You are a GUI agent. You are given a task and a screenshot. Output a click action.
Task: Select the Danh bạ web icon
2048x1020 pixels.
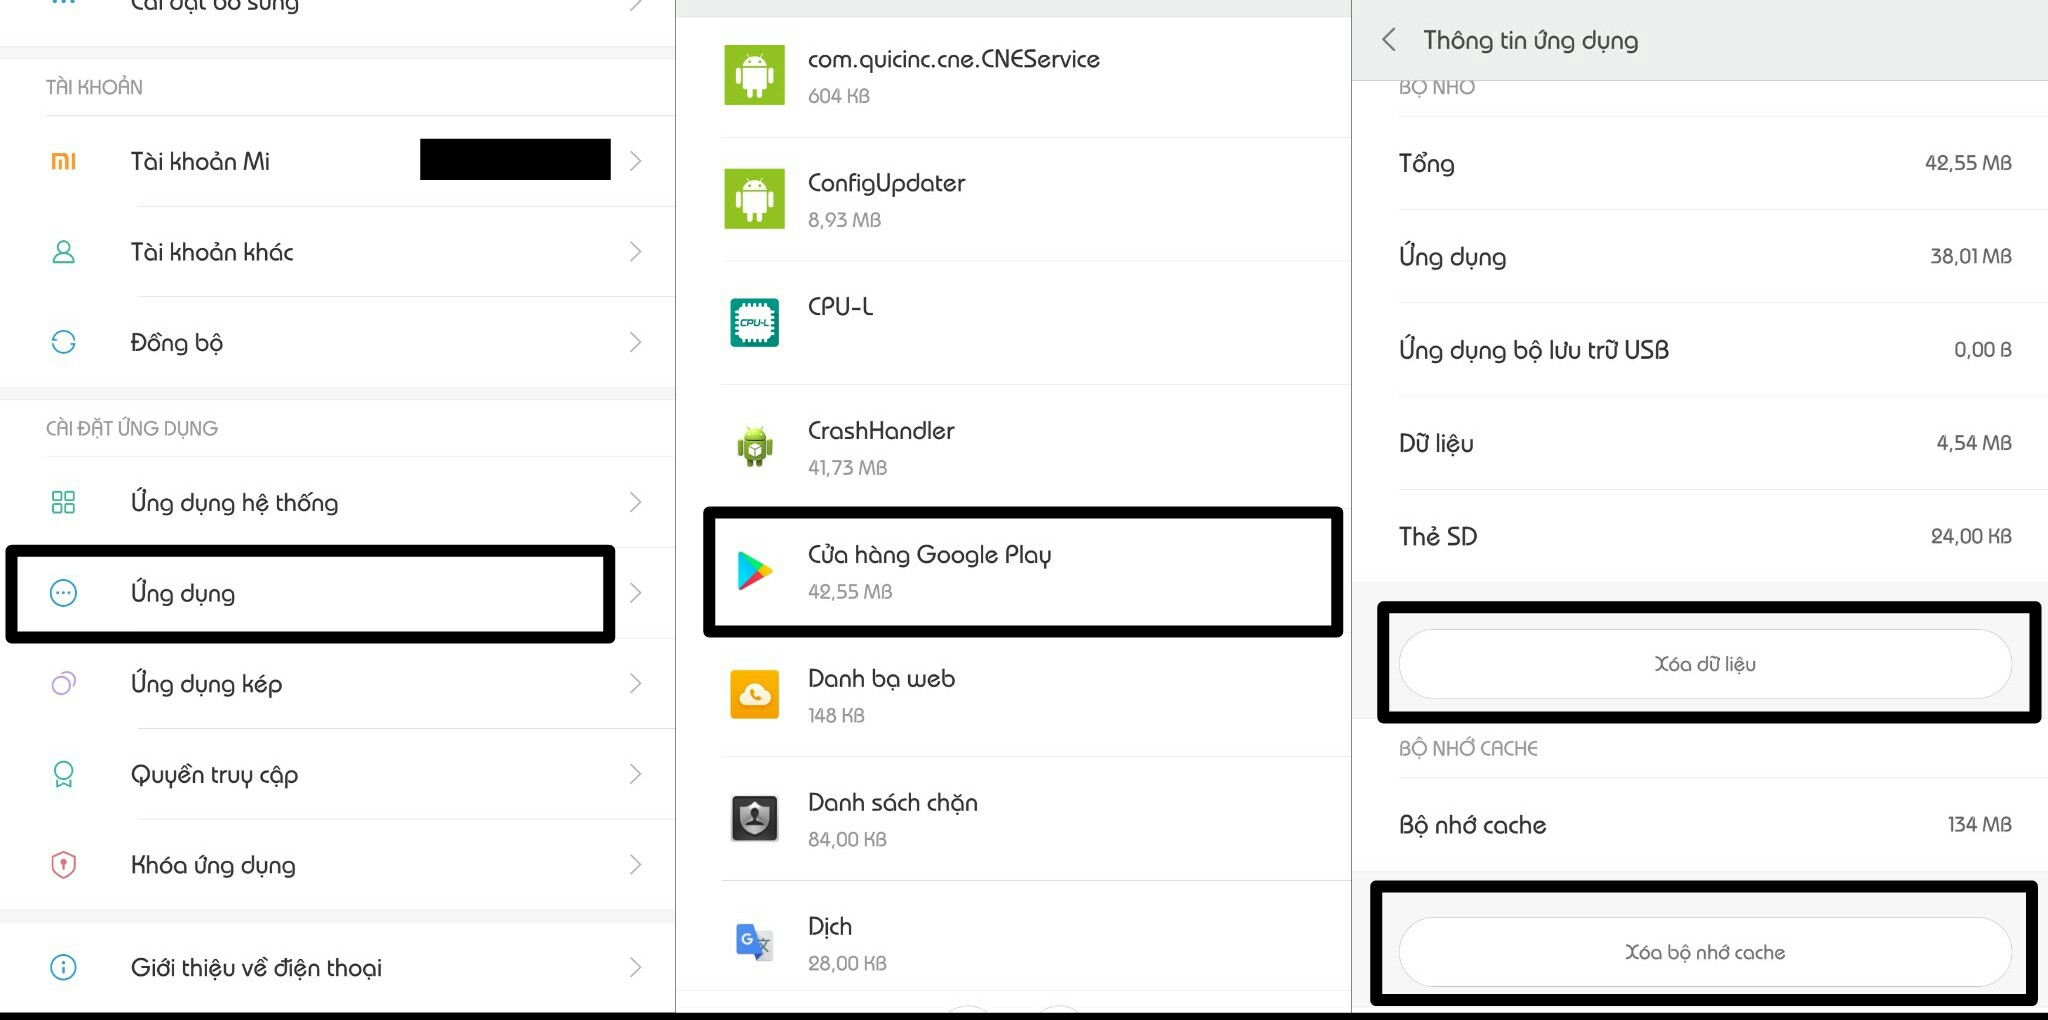click(755, 695)
